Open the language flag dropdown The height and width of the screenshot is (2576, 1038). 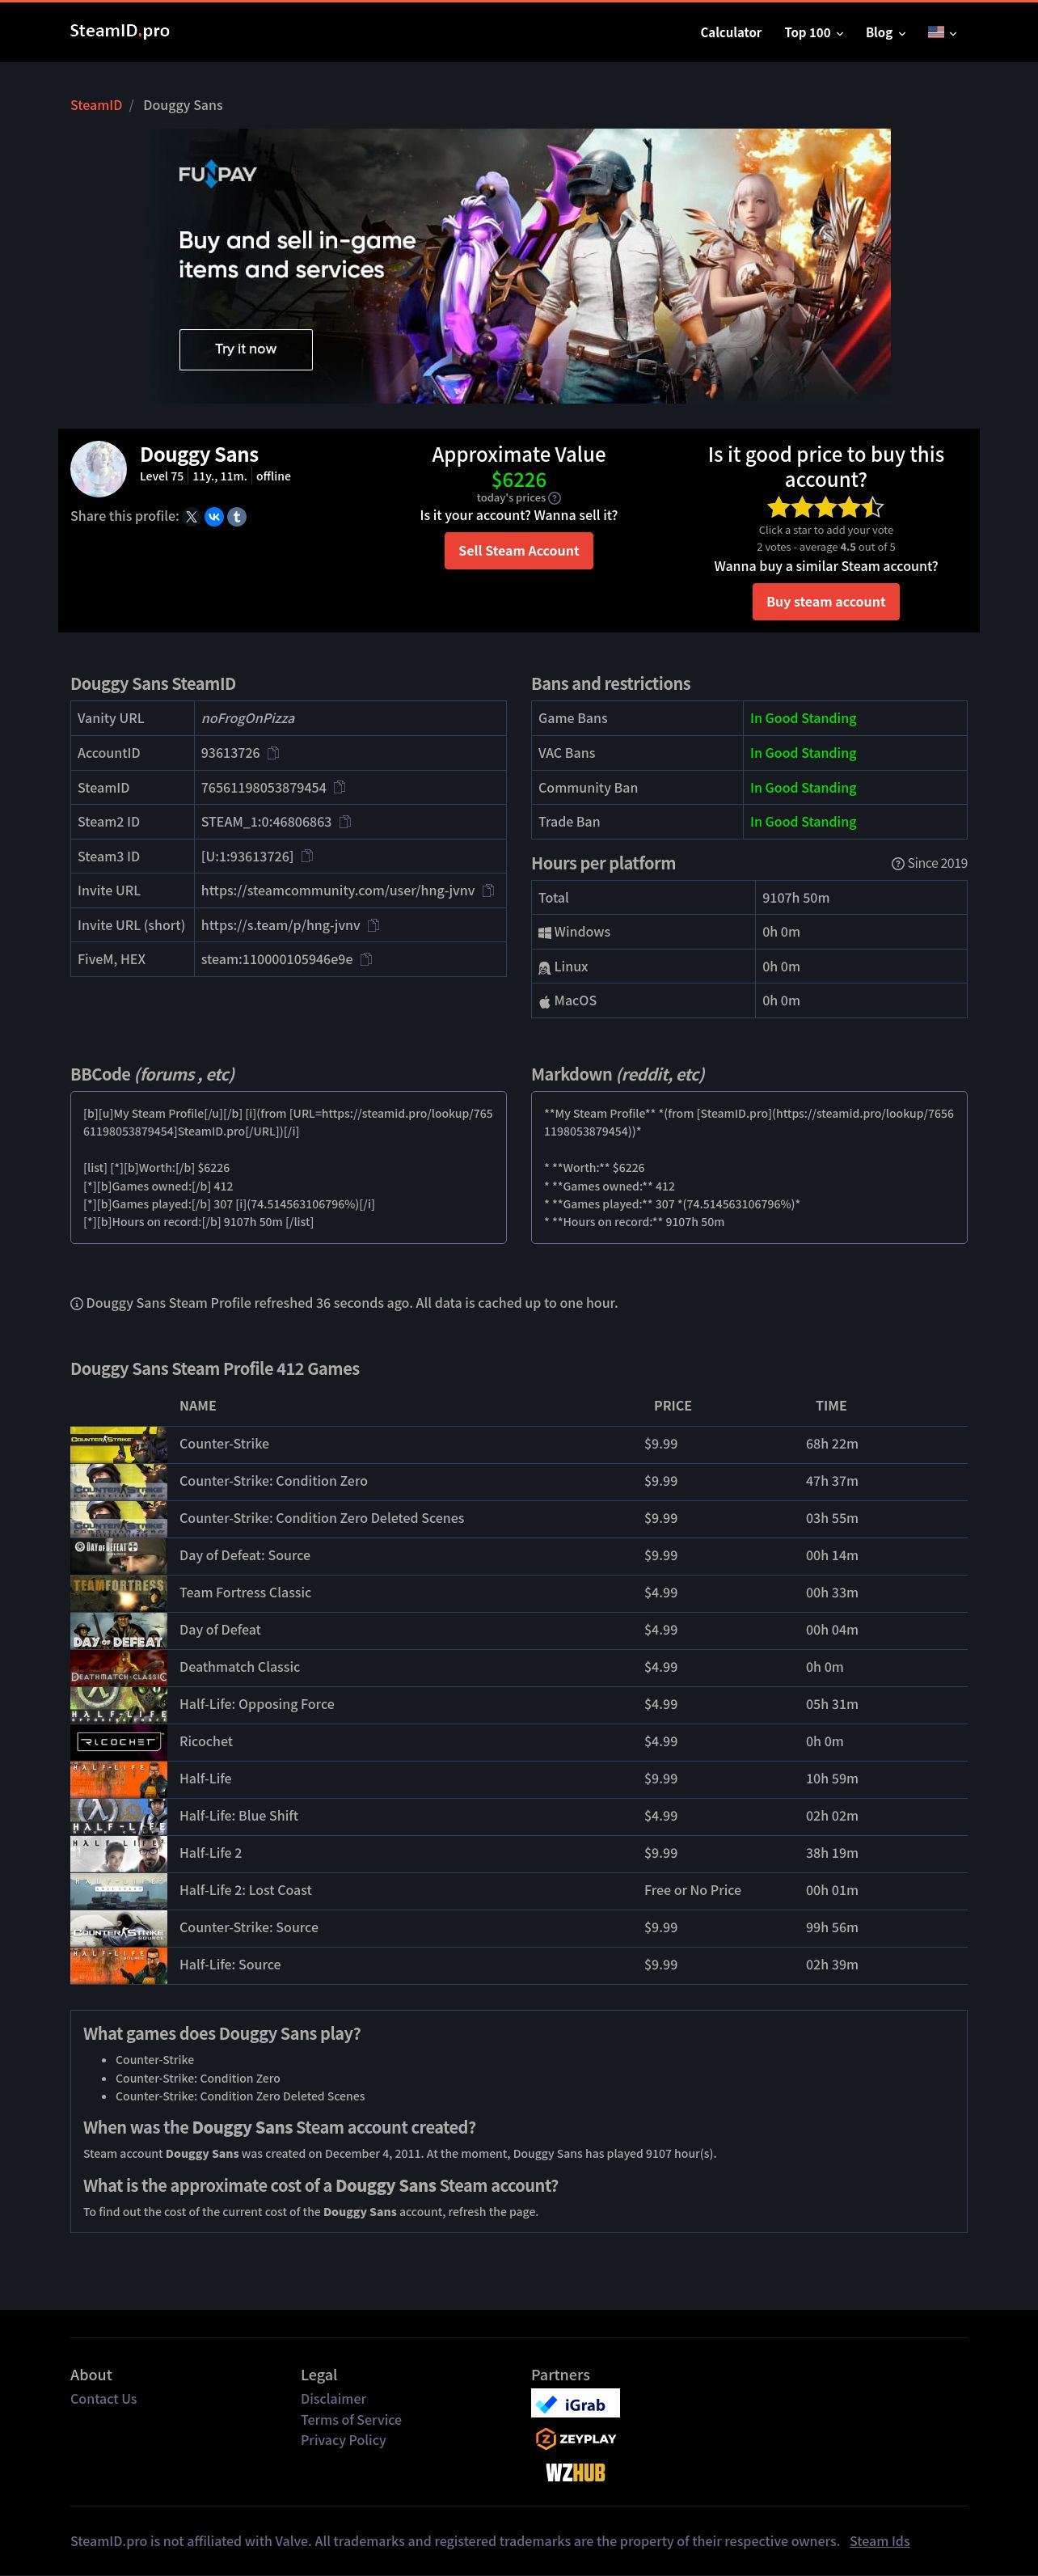coord(942,33)
